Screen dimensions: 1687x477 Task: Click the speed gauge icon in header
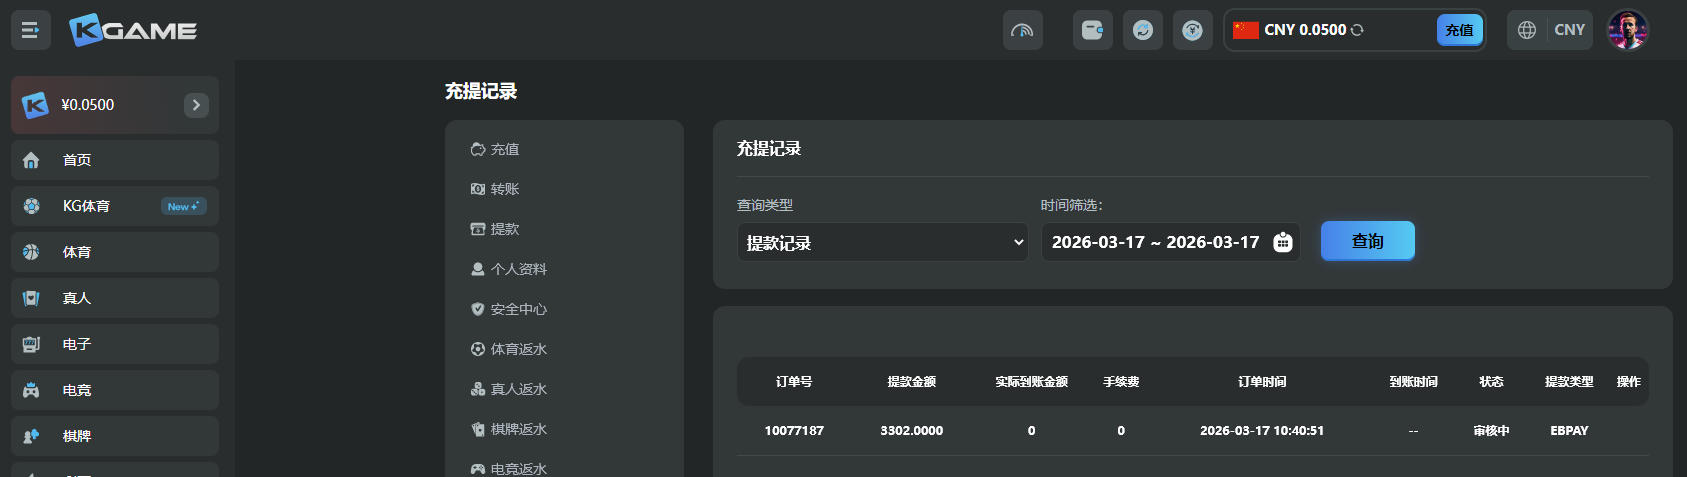tap(1022, 30)
